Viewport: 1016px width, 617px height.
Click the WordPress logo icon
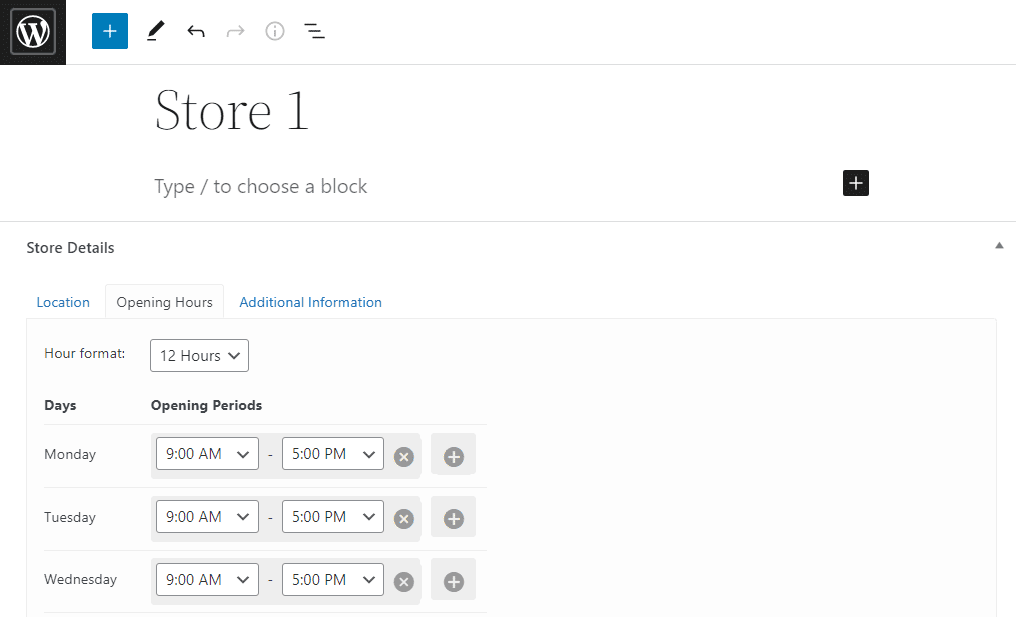32,31
